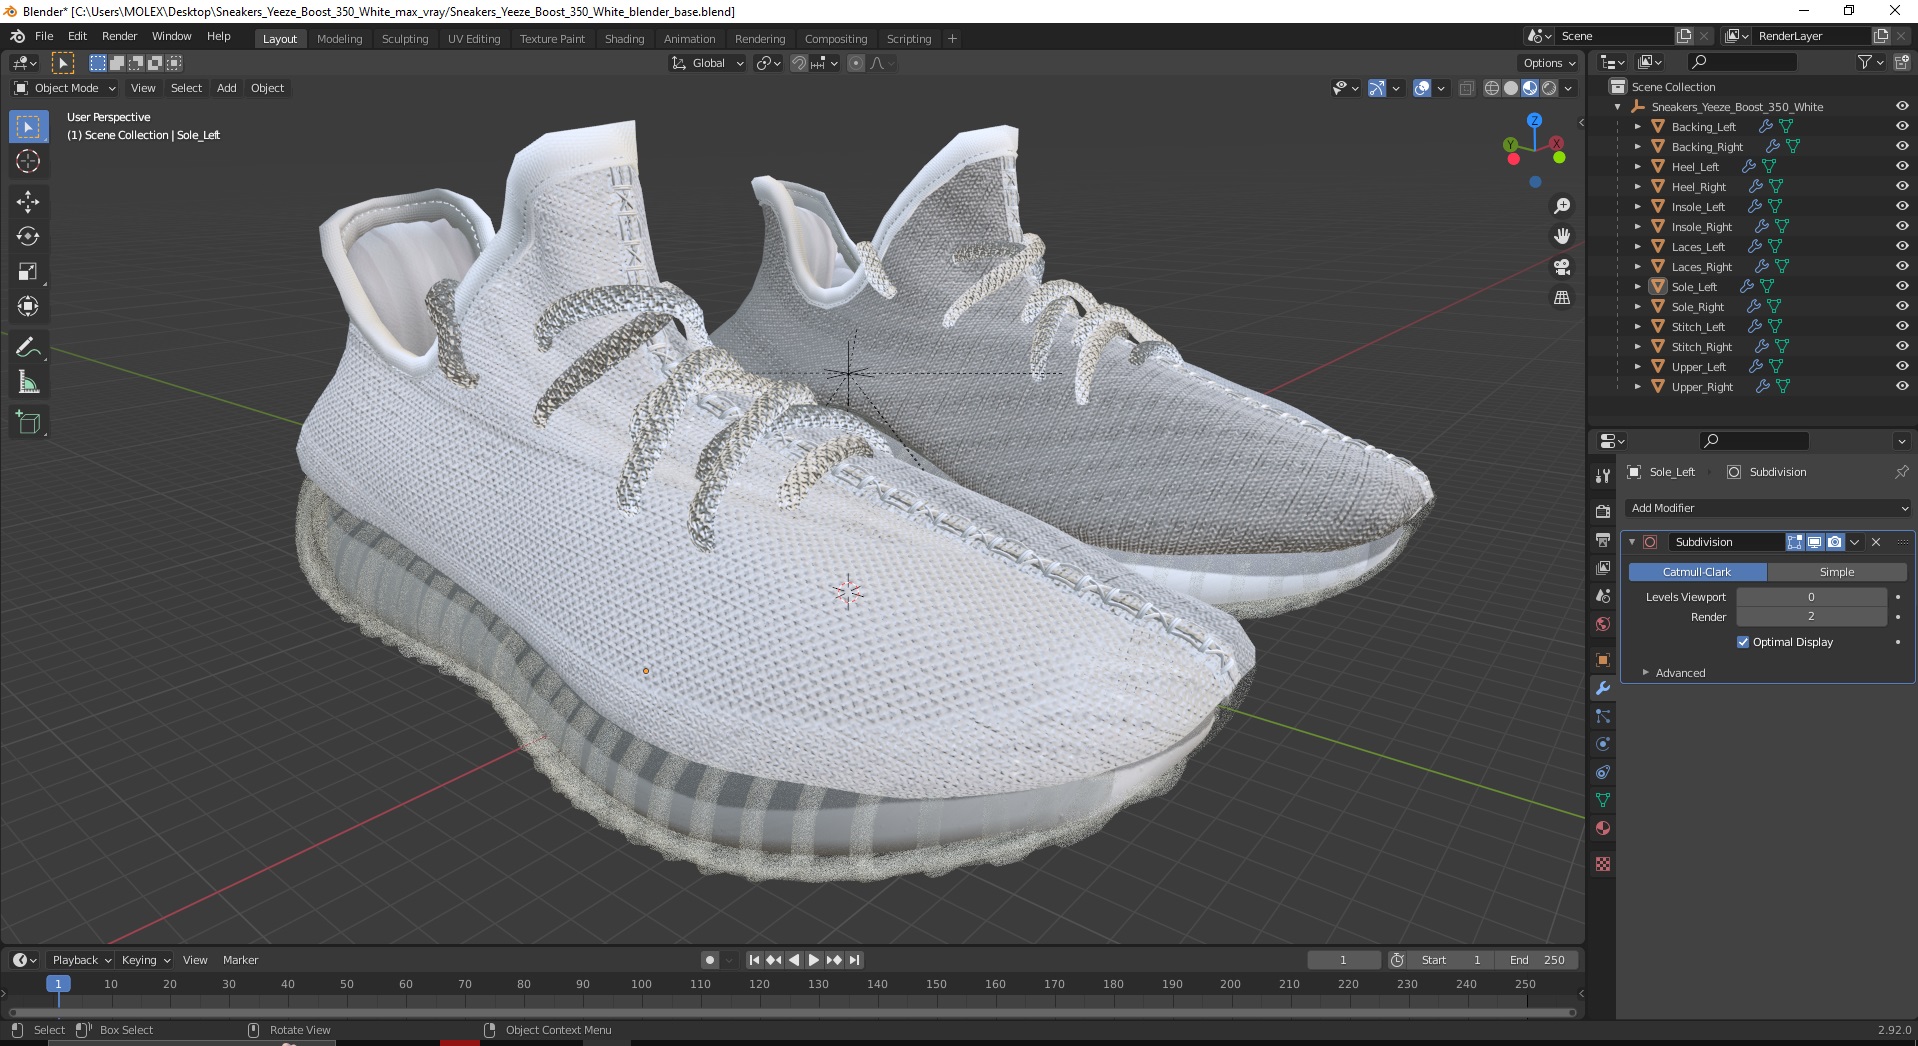The image size is (1918, 1046).
Task: Activate the Transform tool
Action: [x=28, y=307]
